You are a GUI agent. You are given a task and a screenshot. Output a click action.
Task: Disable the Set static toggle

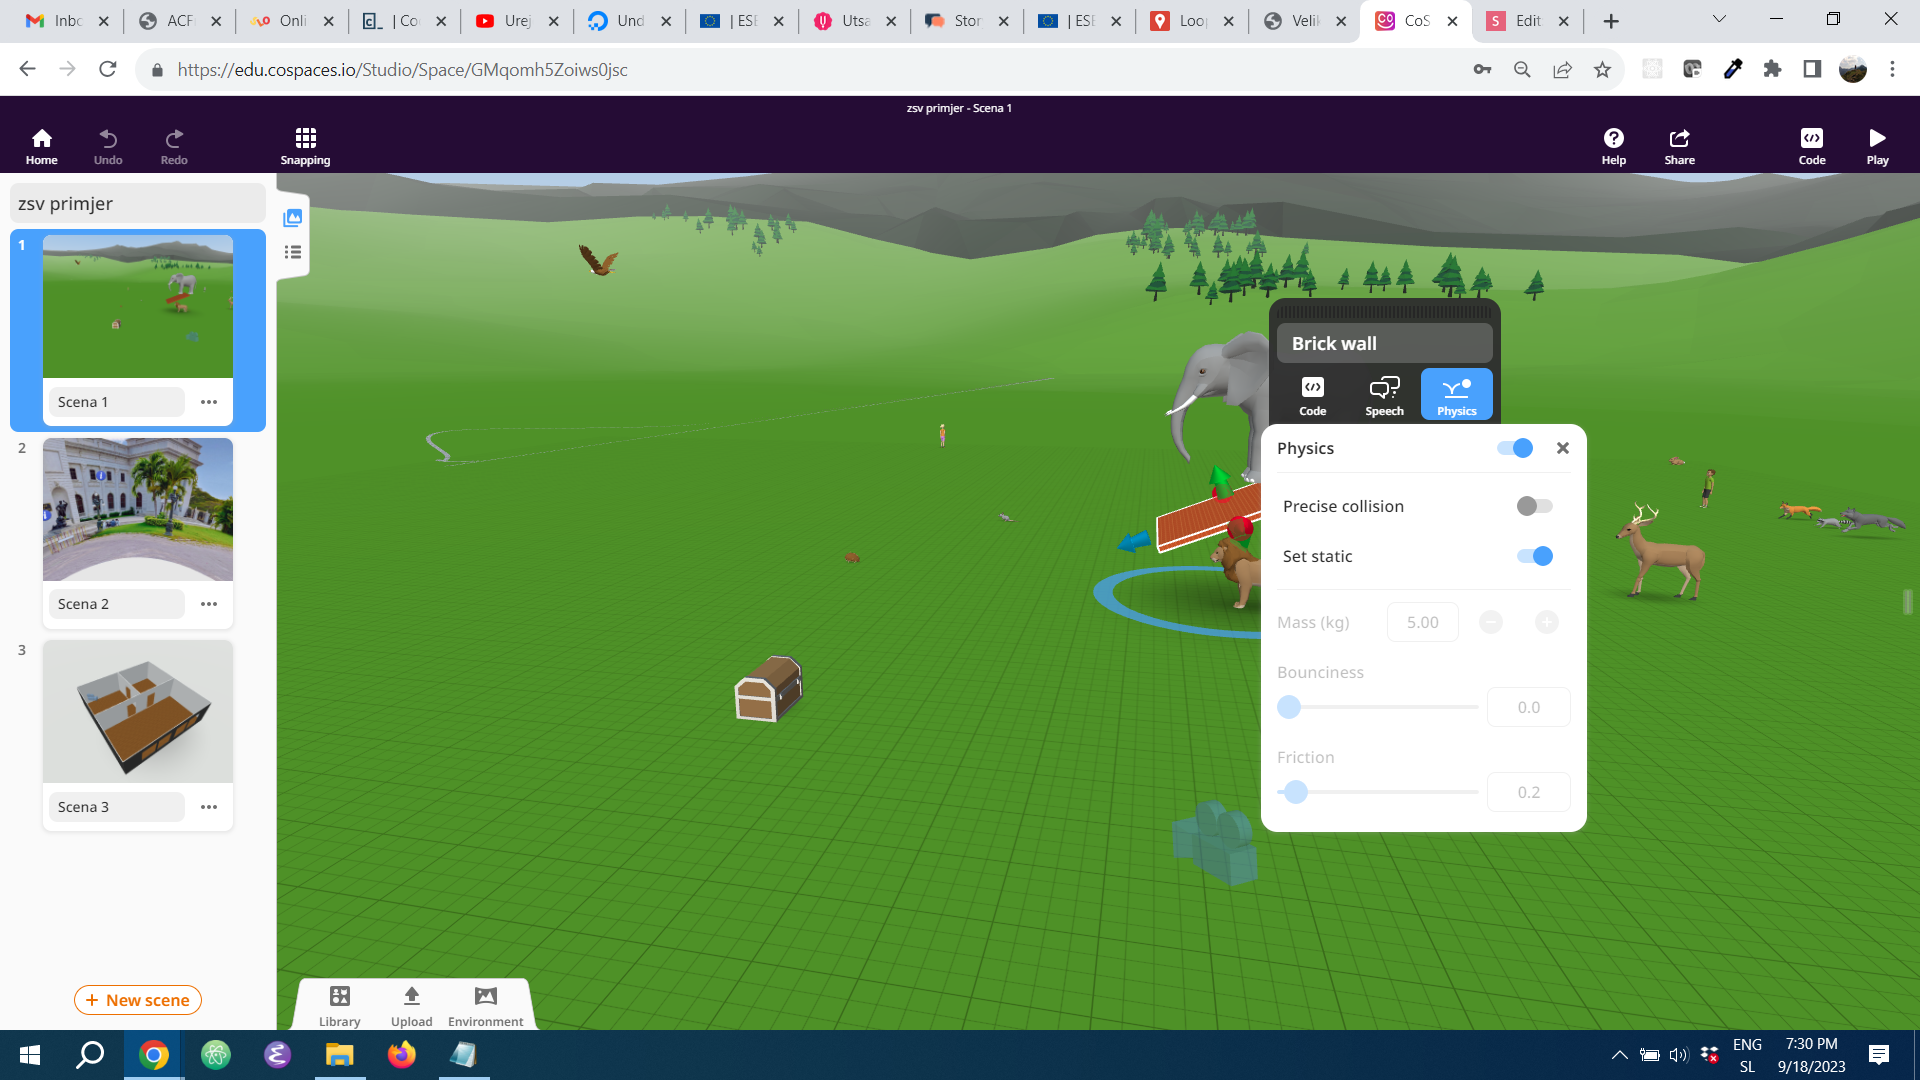(x=1534, y=556)
